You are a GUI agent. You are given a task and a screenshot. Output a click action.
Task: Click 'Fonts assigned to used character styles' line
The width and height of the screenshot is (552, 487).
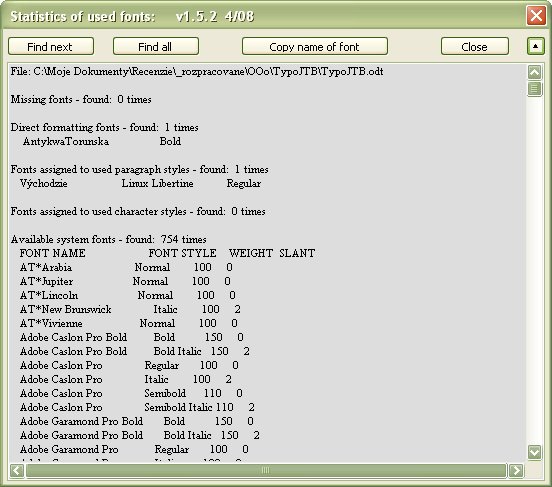click(138, 211)
